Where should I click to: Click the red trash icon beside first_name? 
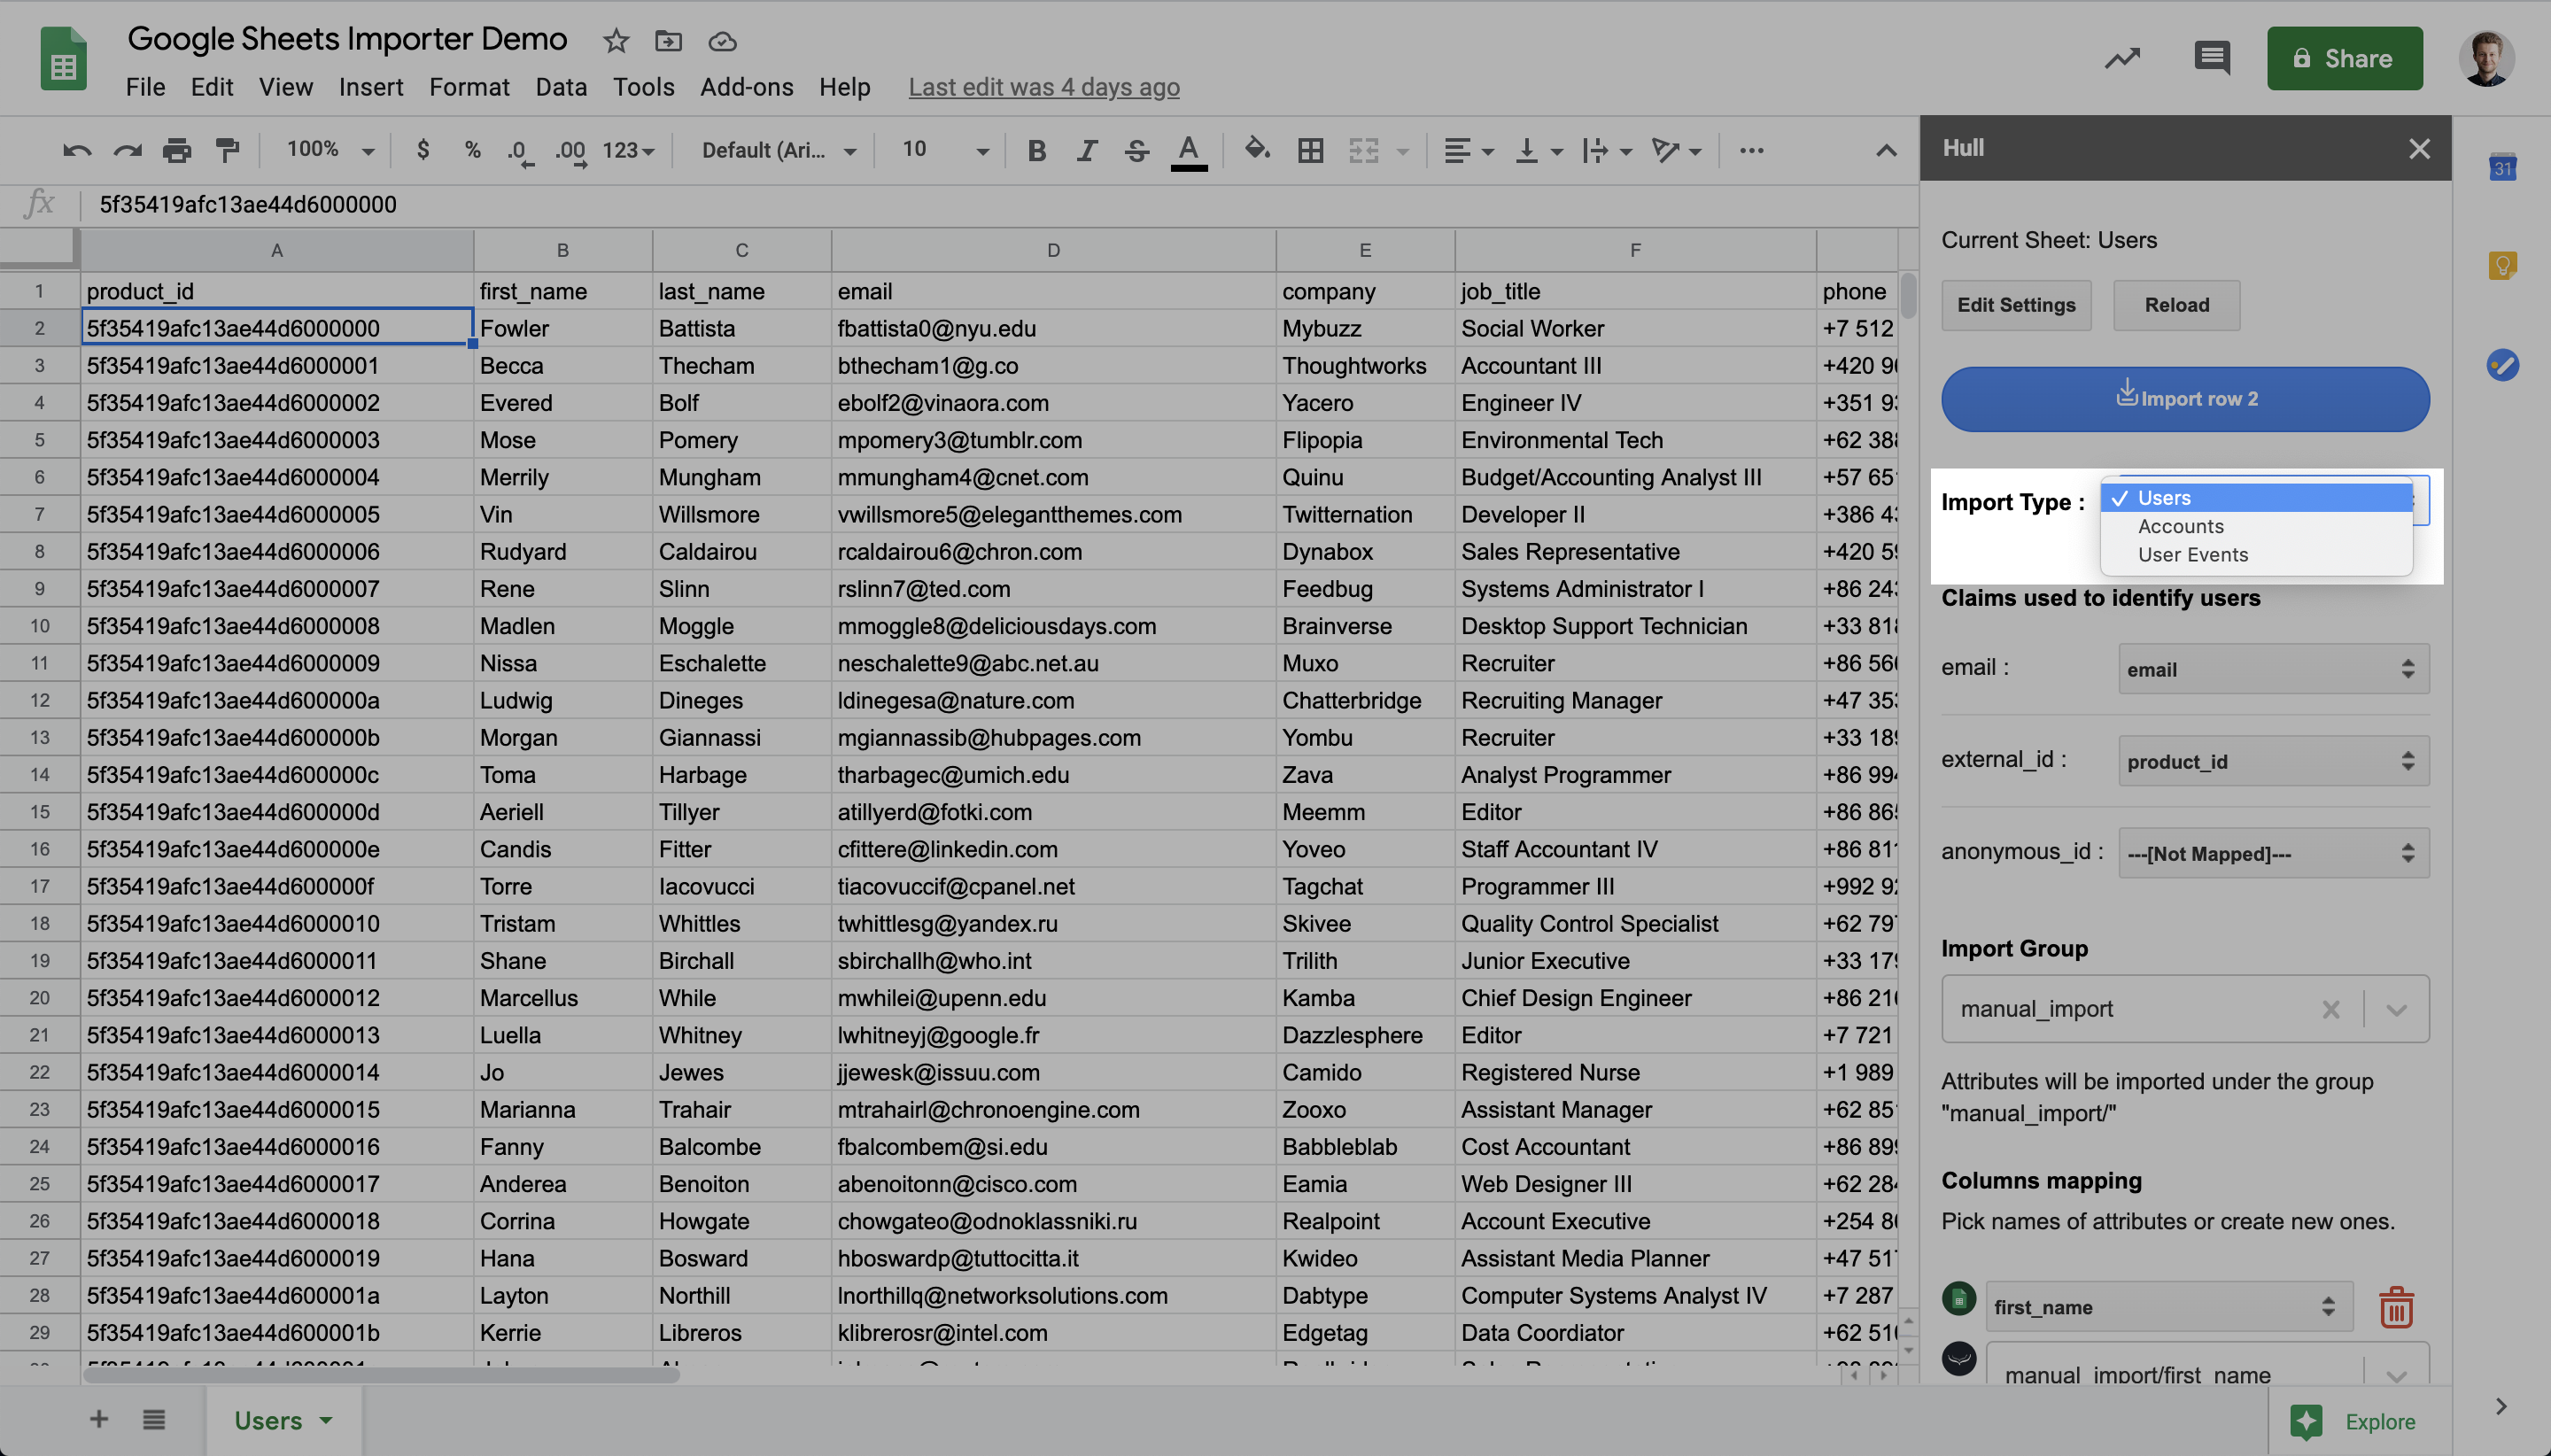2396,1306
